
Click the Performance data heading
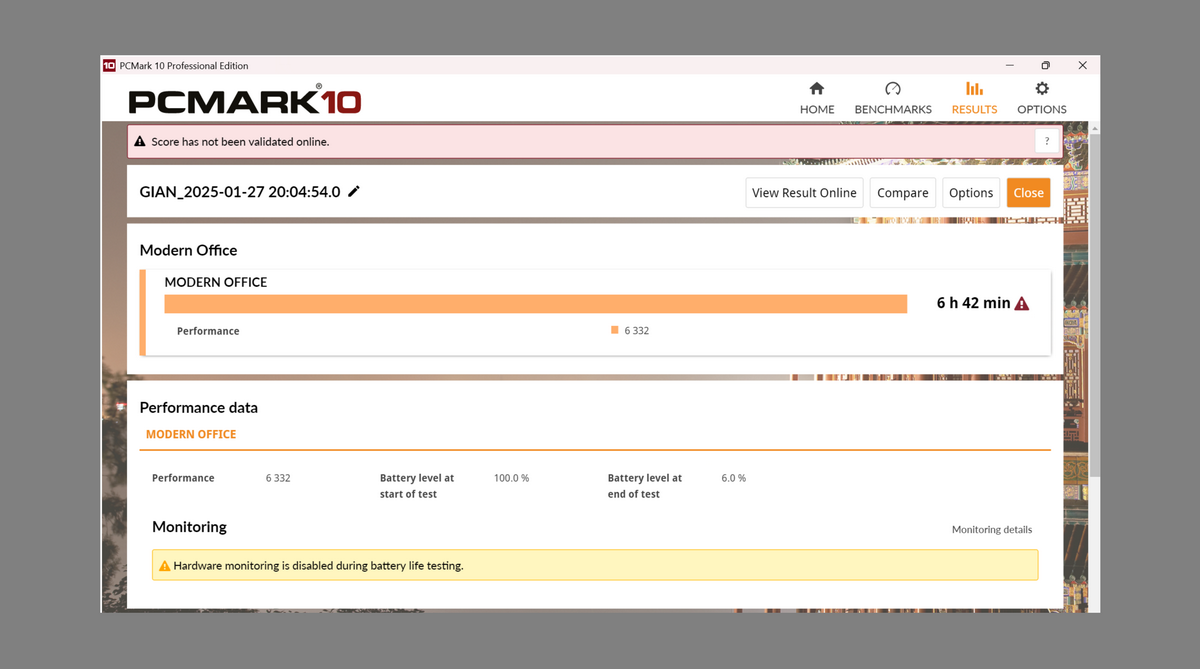pyautogui.click(x=198, y=408)
